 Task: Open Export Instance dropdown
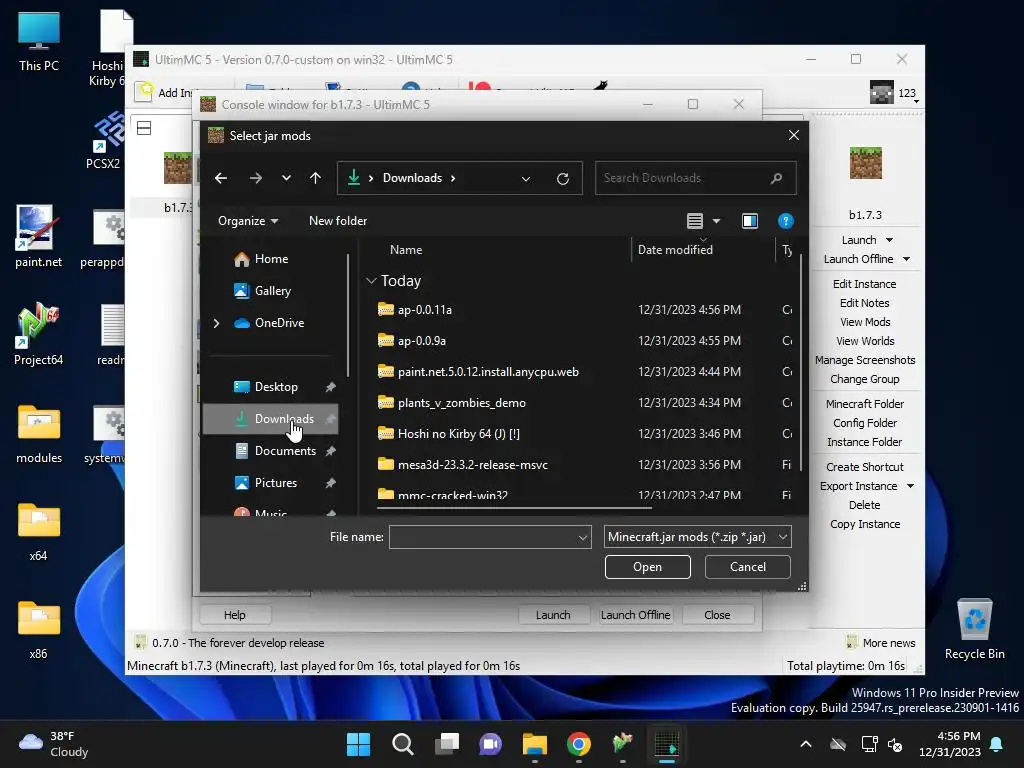tap(910, 486)
